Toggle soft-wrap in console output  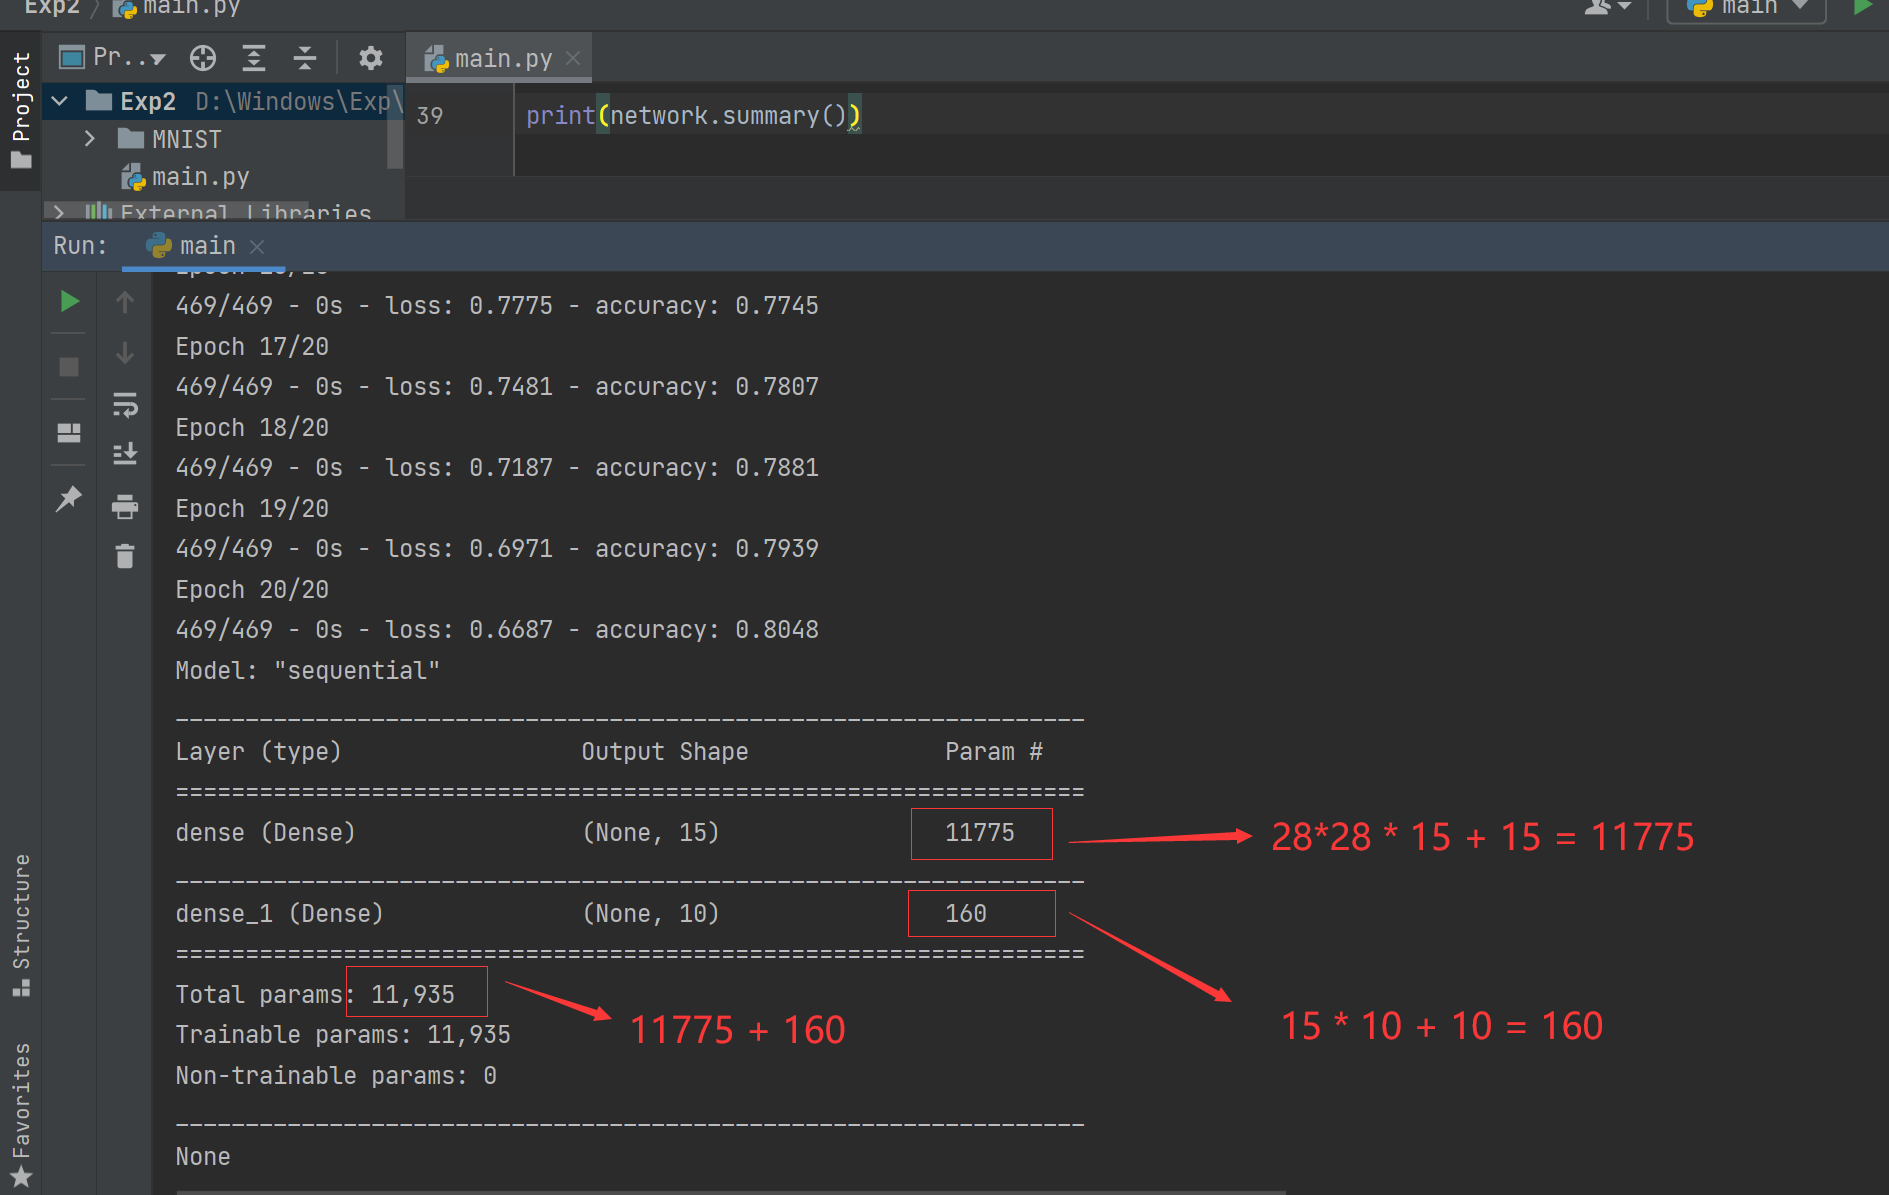point(125,404)
